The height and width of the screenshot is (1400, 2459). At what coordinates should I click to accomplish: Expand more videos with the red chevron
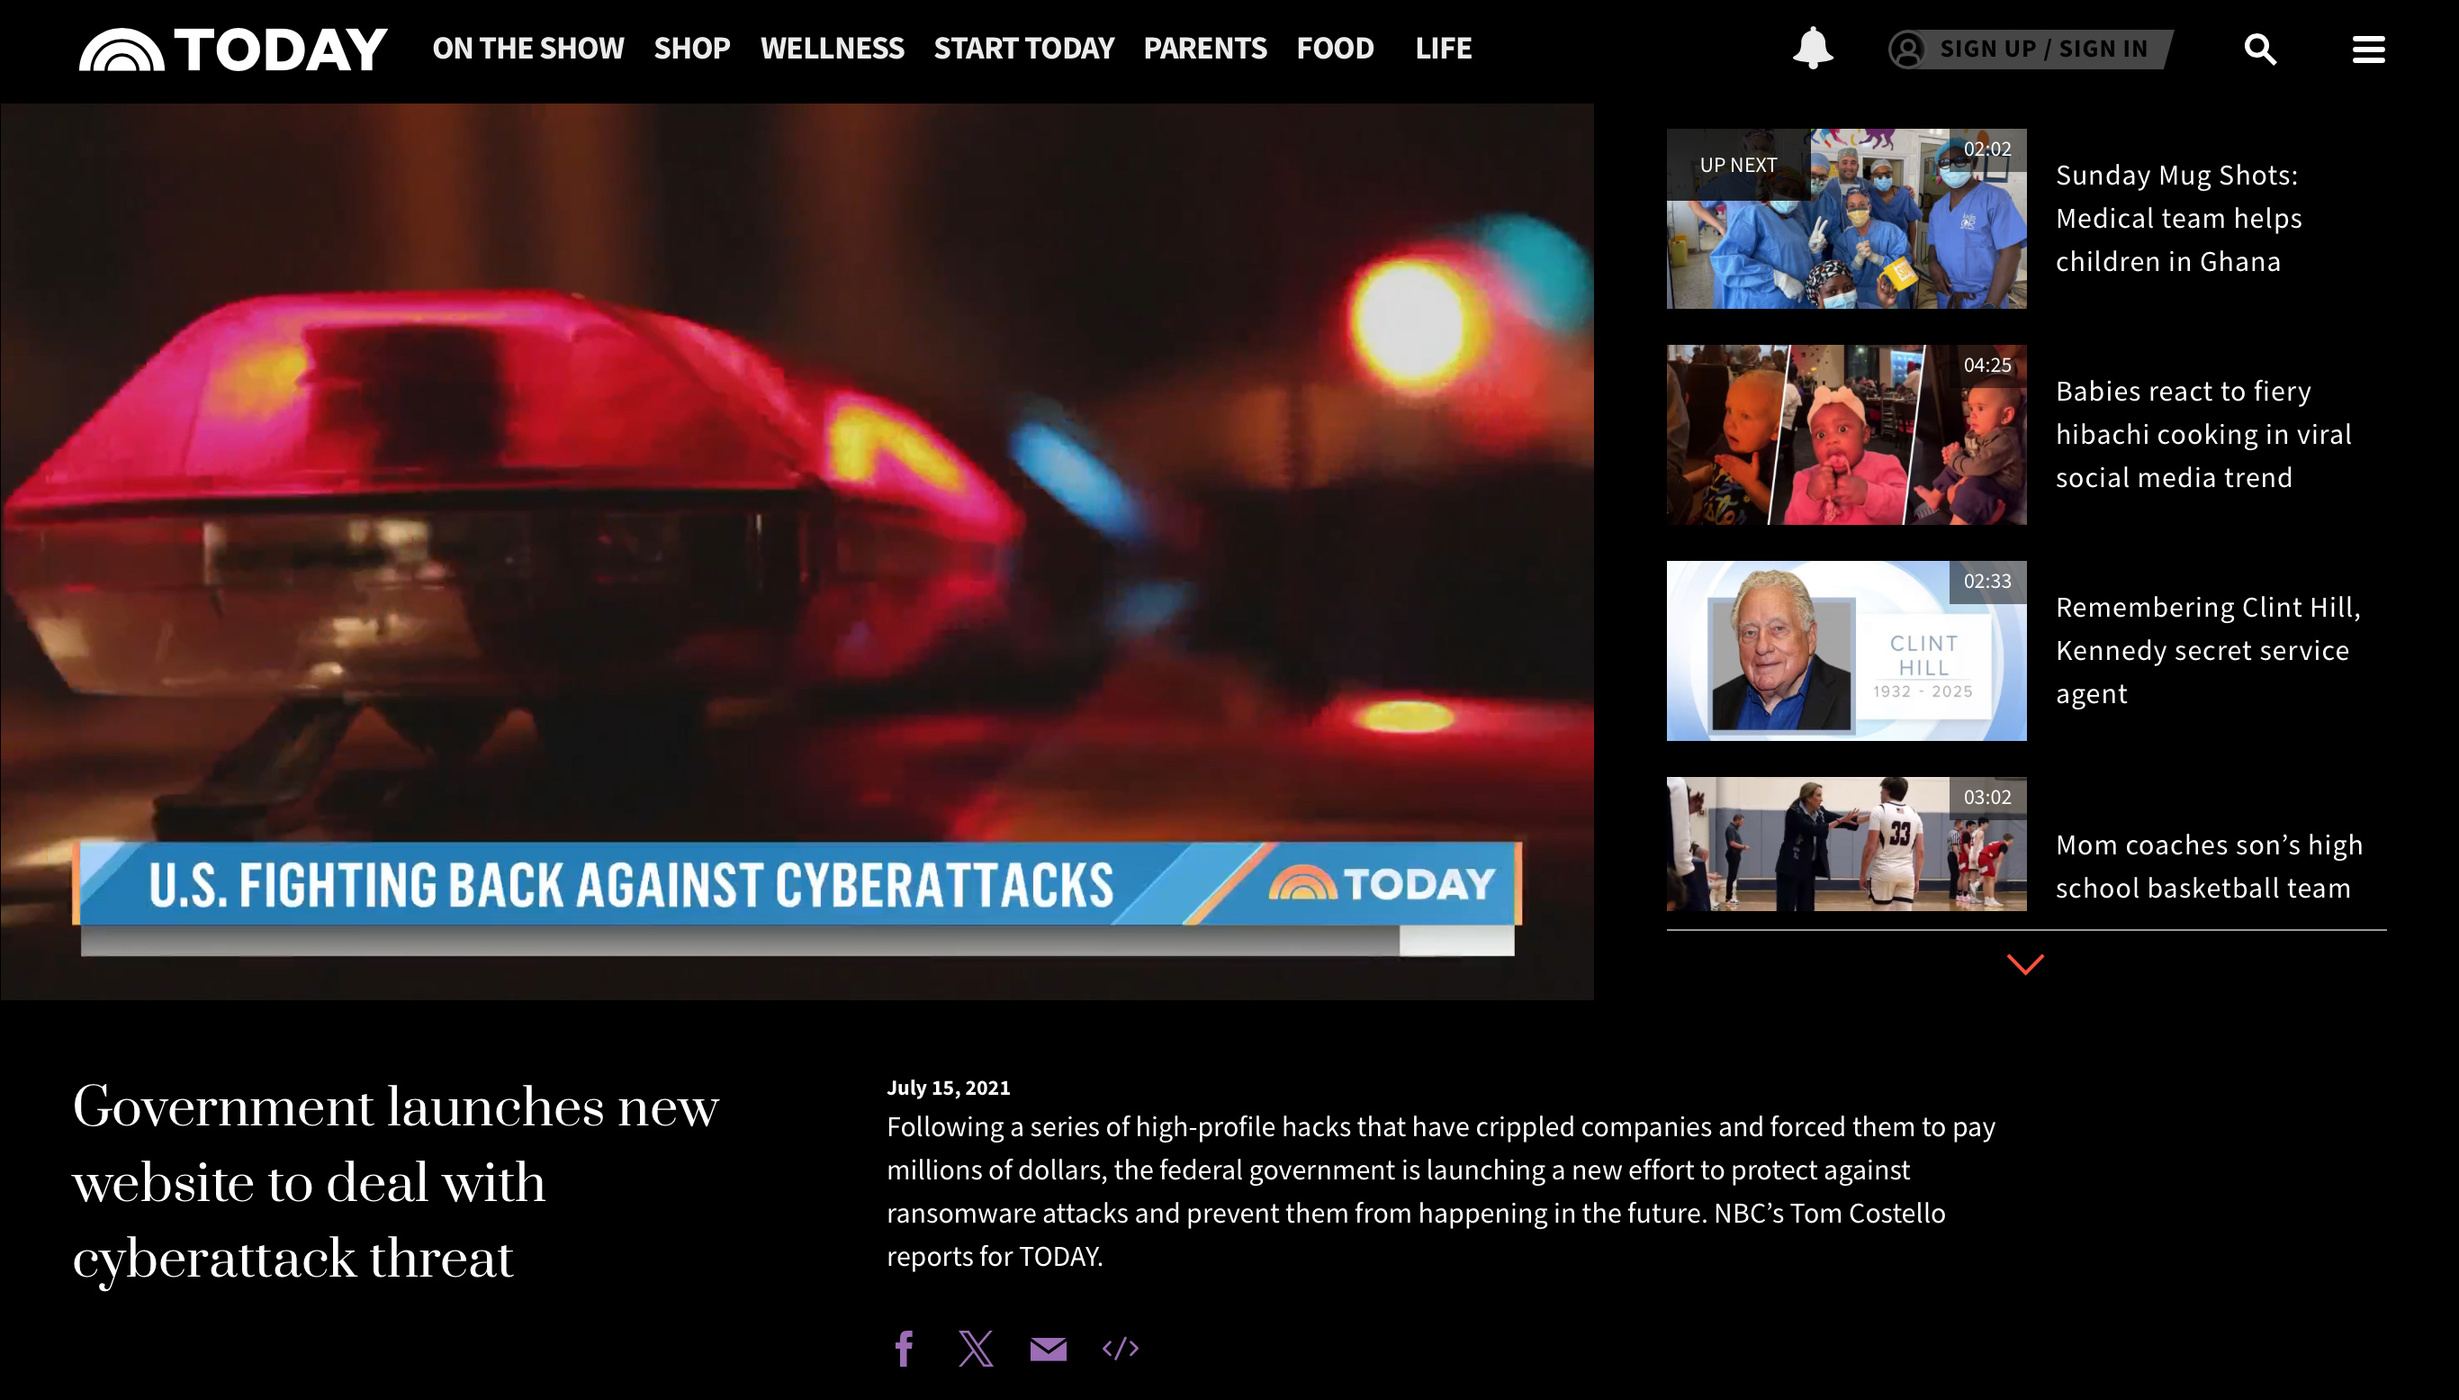(2025, 964)
